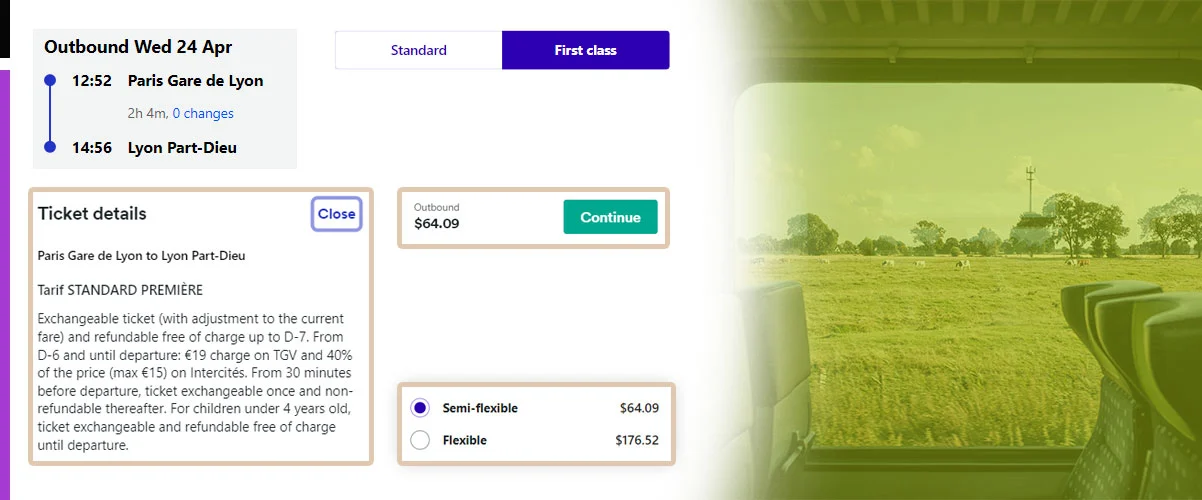Viewport: 1202px width, 500px height.
Task: Click the Outbound $64.09 total price
Action: point(437,223)
